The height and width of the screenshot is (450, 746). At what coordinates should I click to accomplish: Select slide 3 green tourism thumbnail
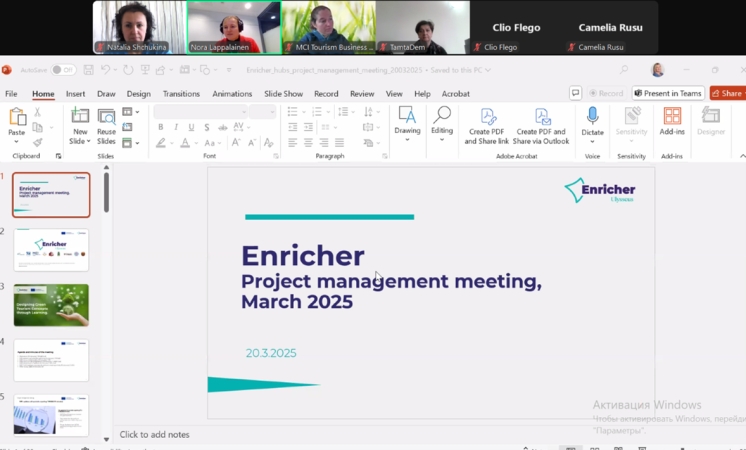point(51,305)
